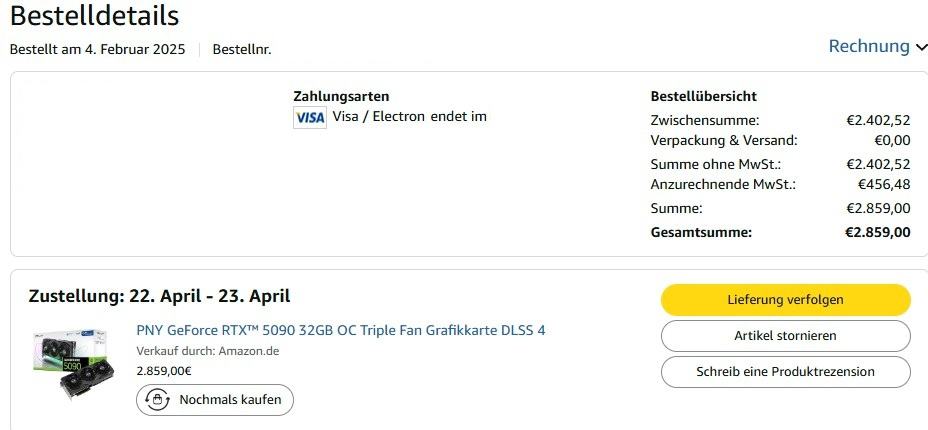Click the Visa card logo icon
Image resolution: width=928 pixels, height=430 pixels.
pos(309,117)
